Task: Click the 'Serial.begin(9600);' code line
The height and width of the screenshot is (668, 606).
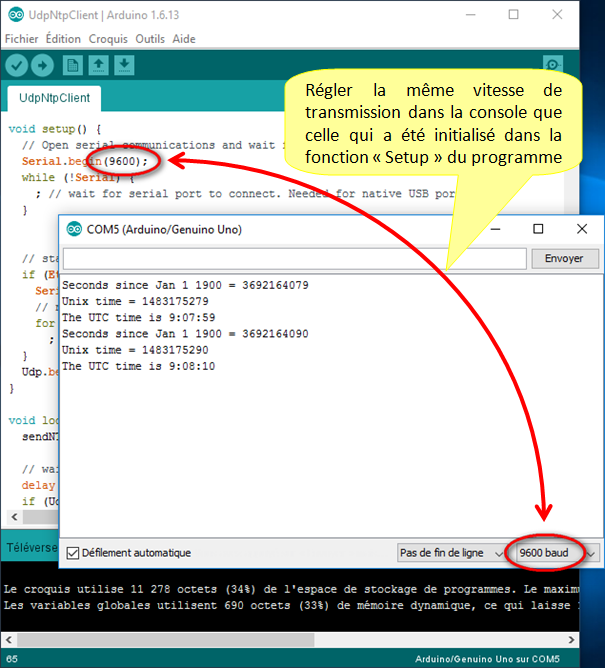Action: [84, 161]
